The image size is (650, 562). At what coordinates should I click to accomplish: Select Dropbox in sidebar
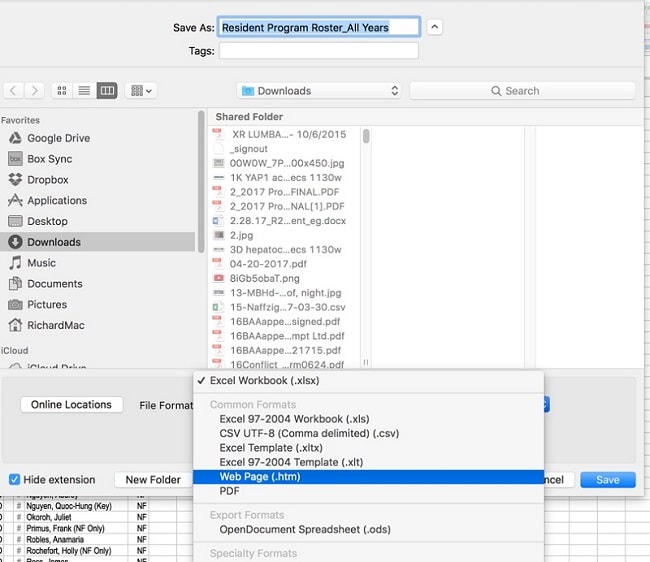(x=97, y=179)
